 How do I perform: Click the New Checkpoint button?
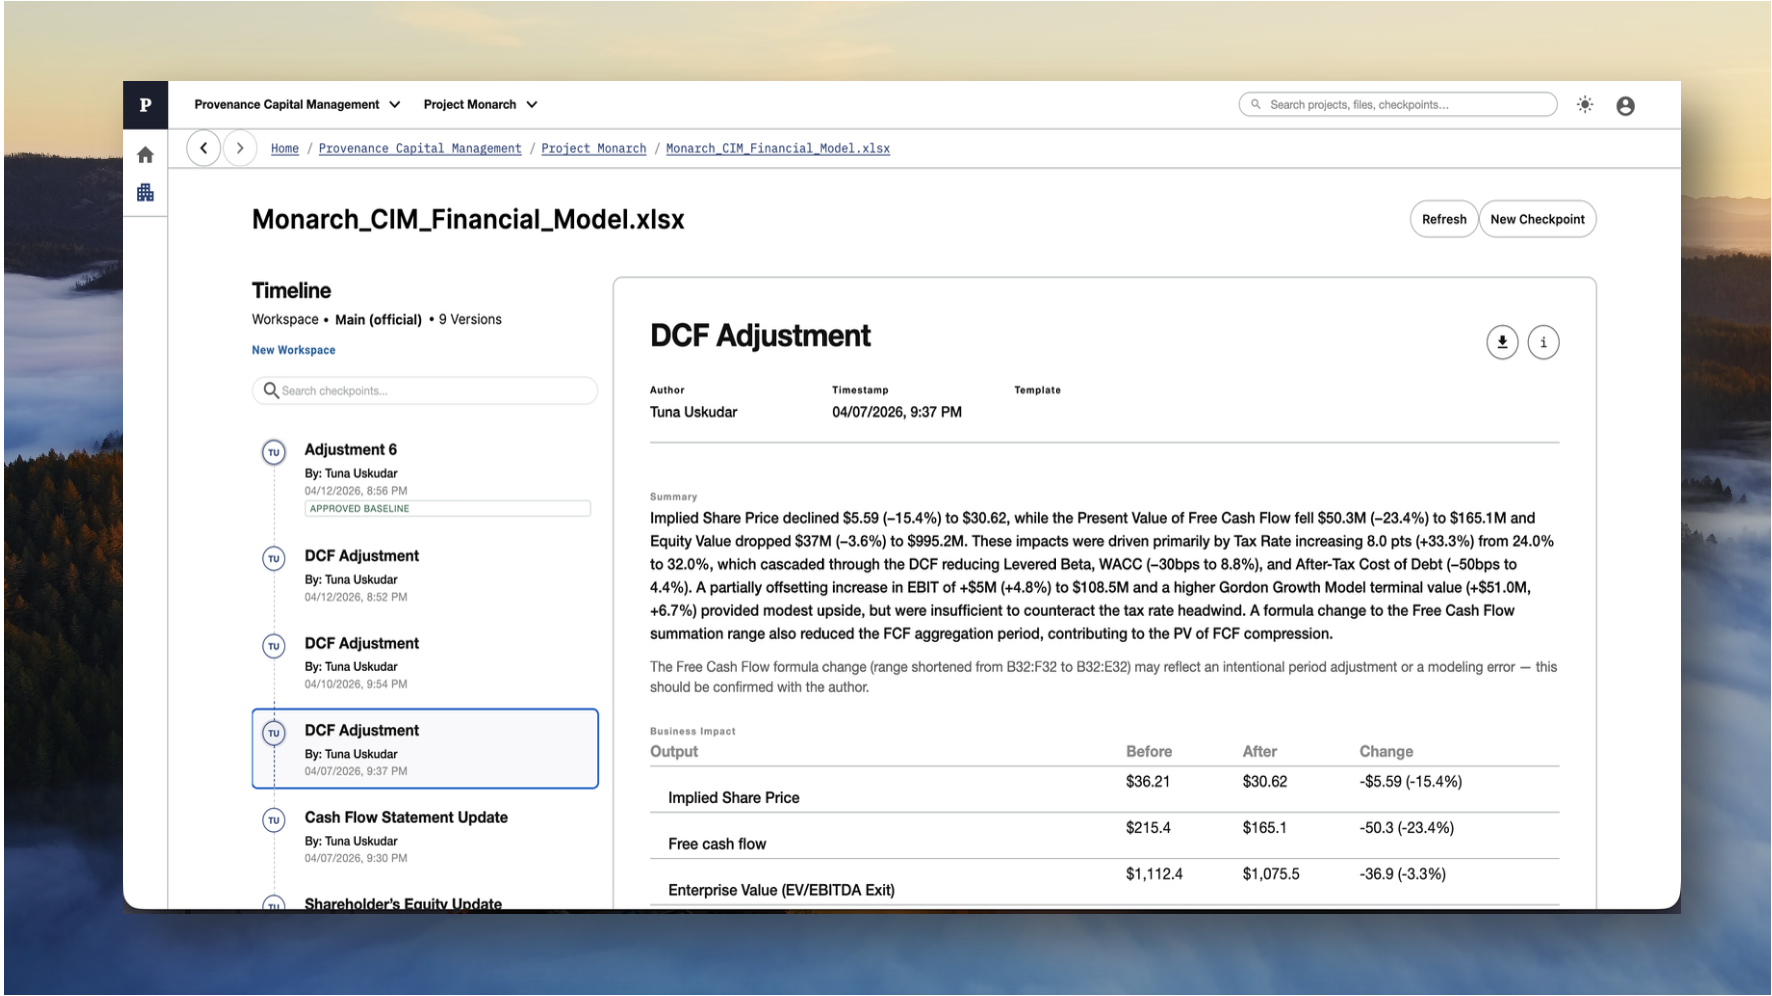pyautogui.click(x=1537, y=219)
